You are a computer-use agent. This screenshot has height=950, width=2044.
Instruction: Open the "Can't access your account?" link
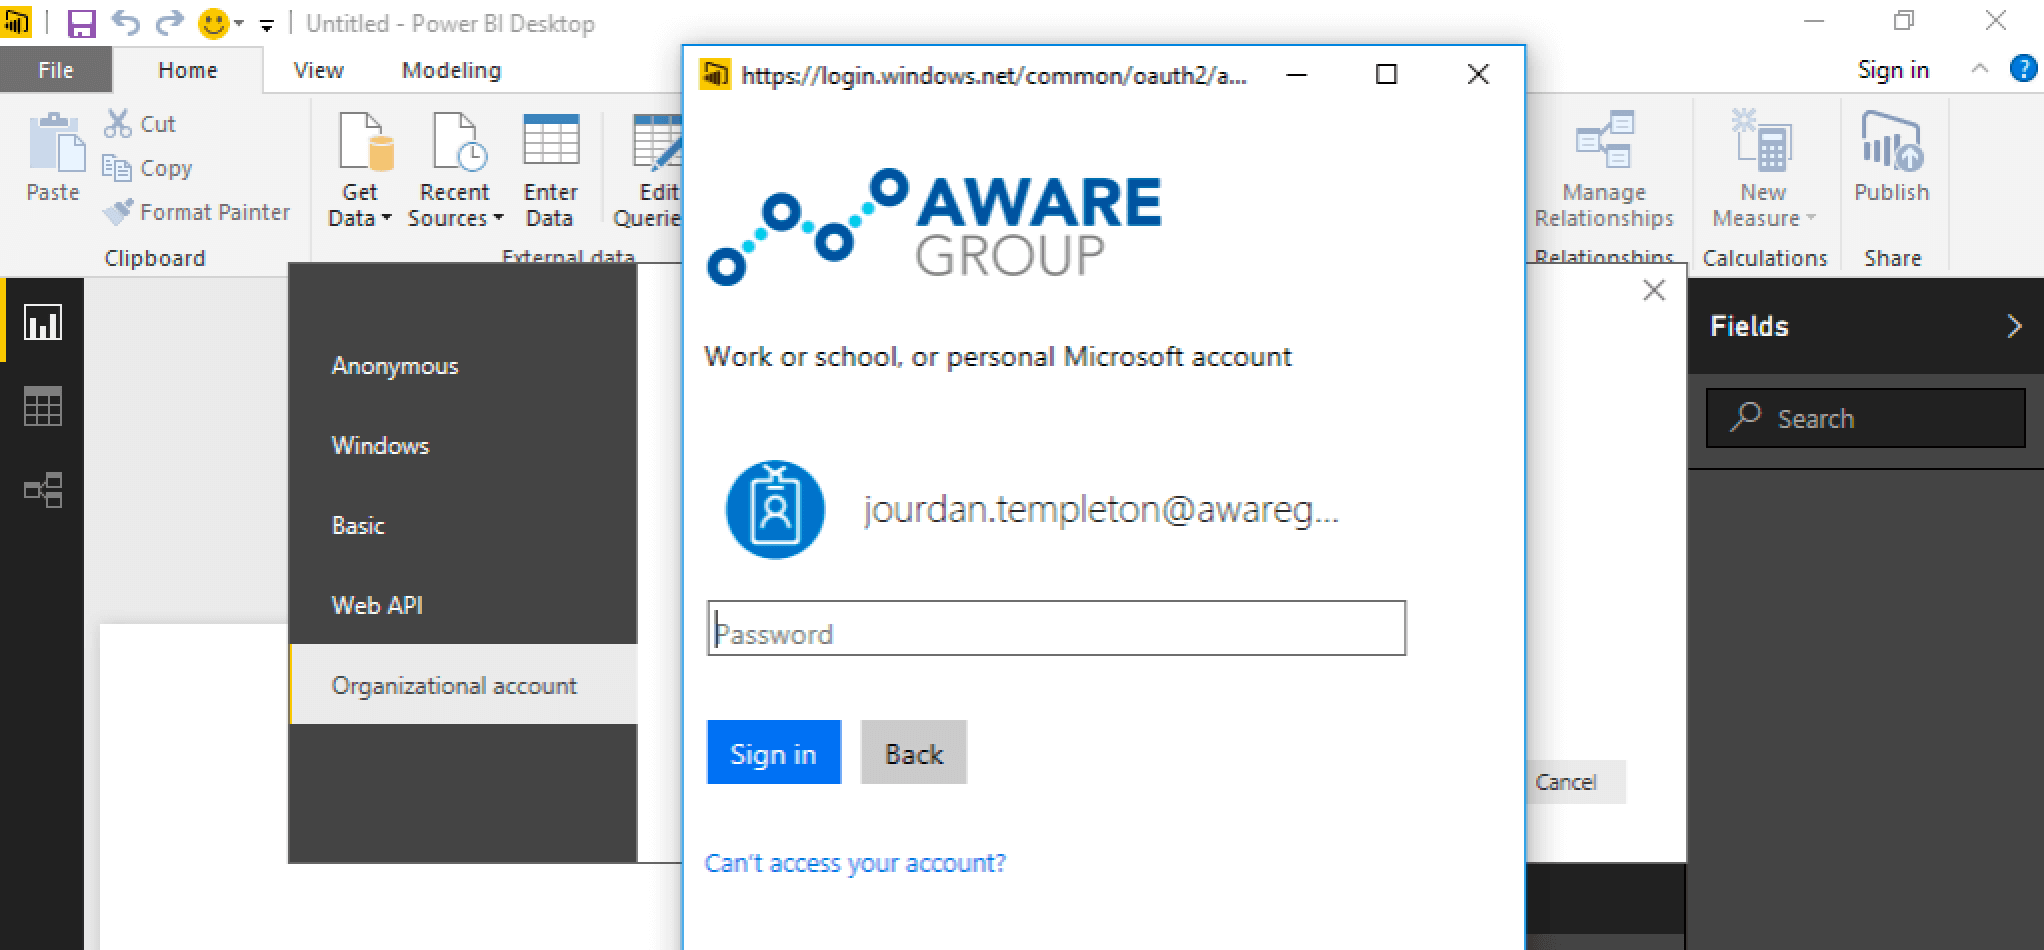pyautogui.click(x=855, y=862)
